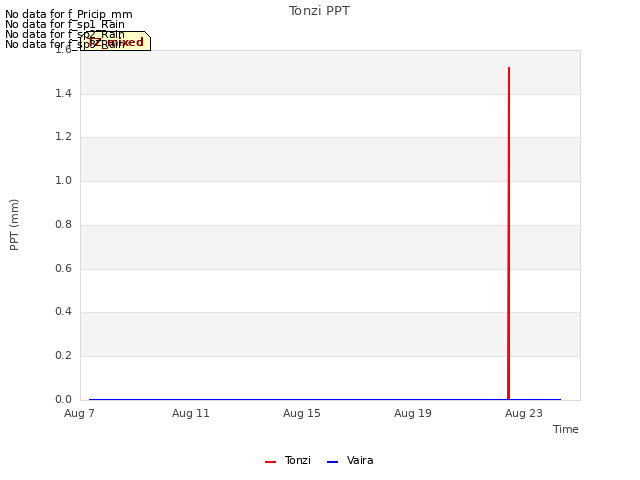Click the 'PPT (mm)' y-axis label

(x=14, y=225)
